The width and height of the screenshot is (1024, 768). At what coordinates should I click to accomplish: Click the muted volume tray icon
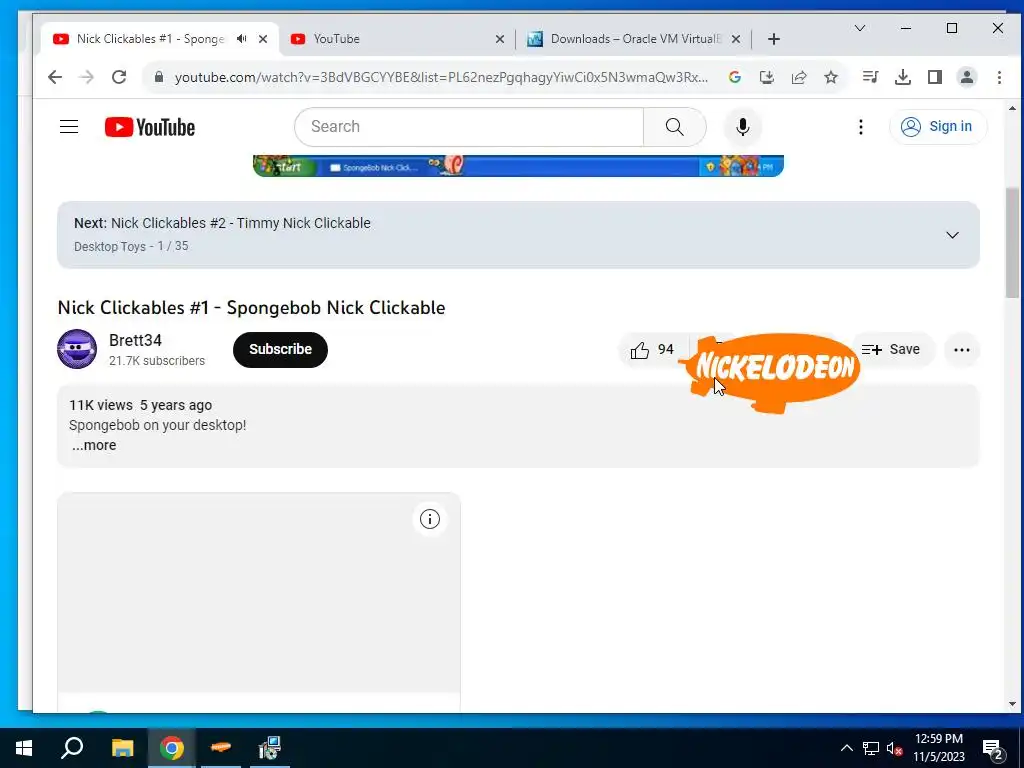894,748
